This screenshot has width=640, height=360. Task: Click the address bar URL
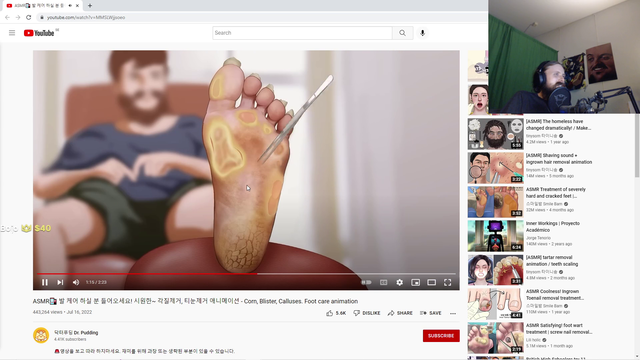86,18
